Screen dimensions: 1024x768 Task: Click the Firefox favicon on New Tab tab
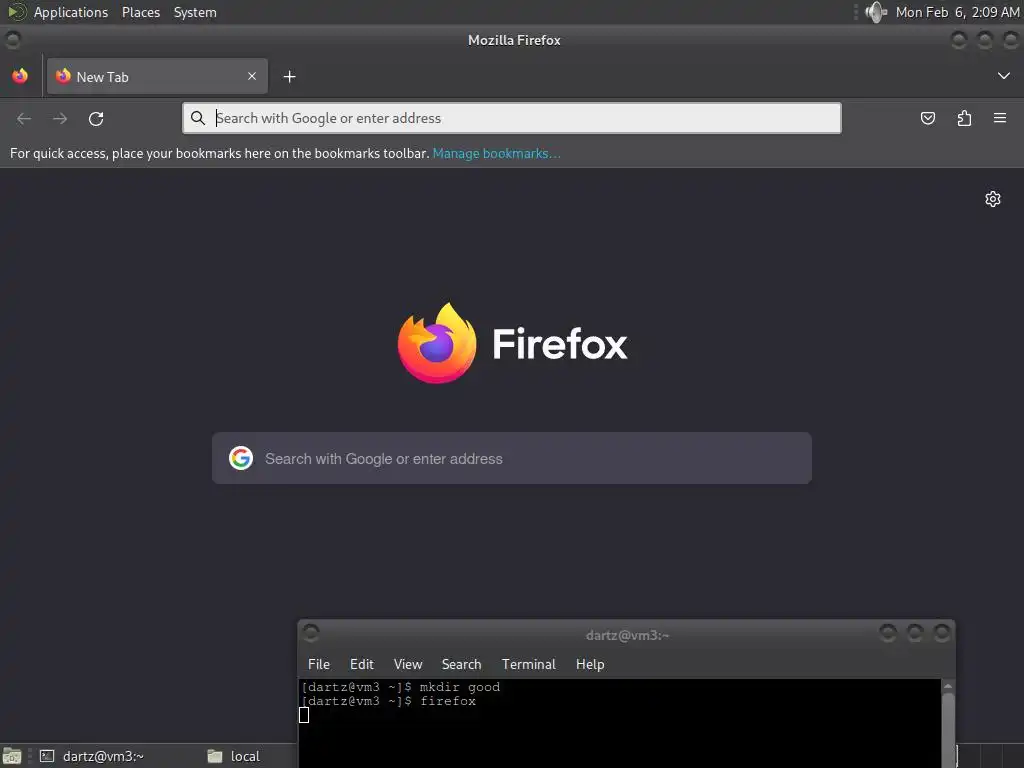(x=63, y=76)
